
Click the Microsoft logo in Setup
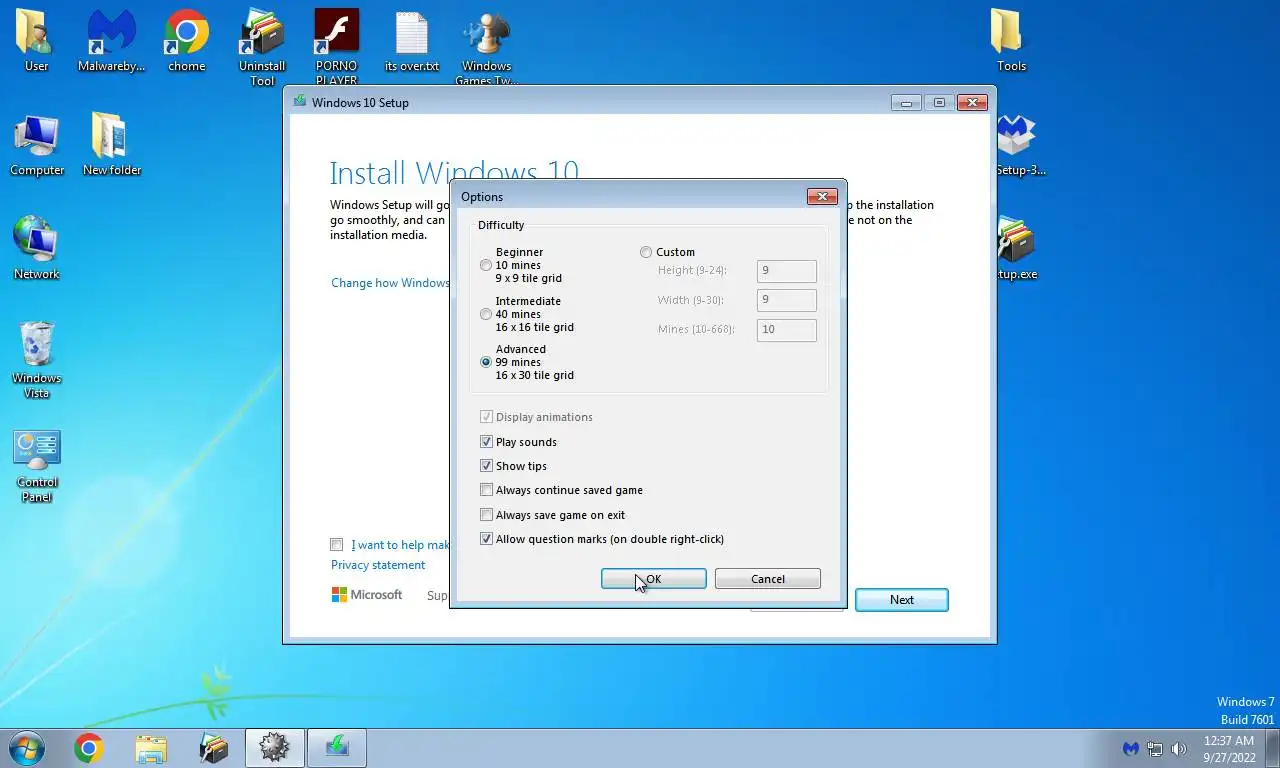[367, 595]
